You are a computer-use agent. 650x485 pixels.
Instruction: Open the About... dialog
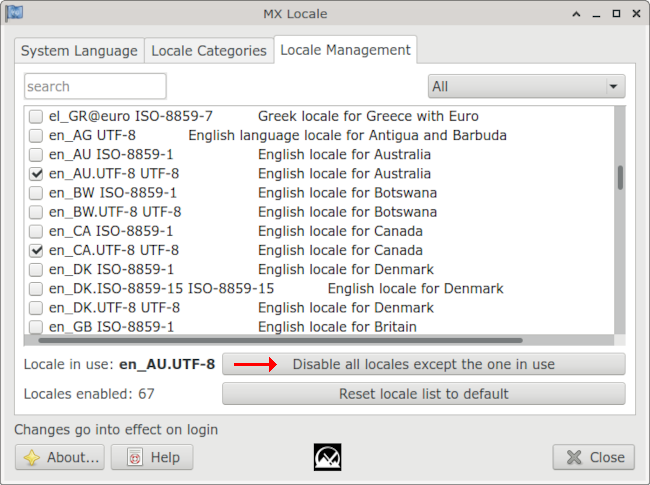click(60, 457)
